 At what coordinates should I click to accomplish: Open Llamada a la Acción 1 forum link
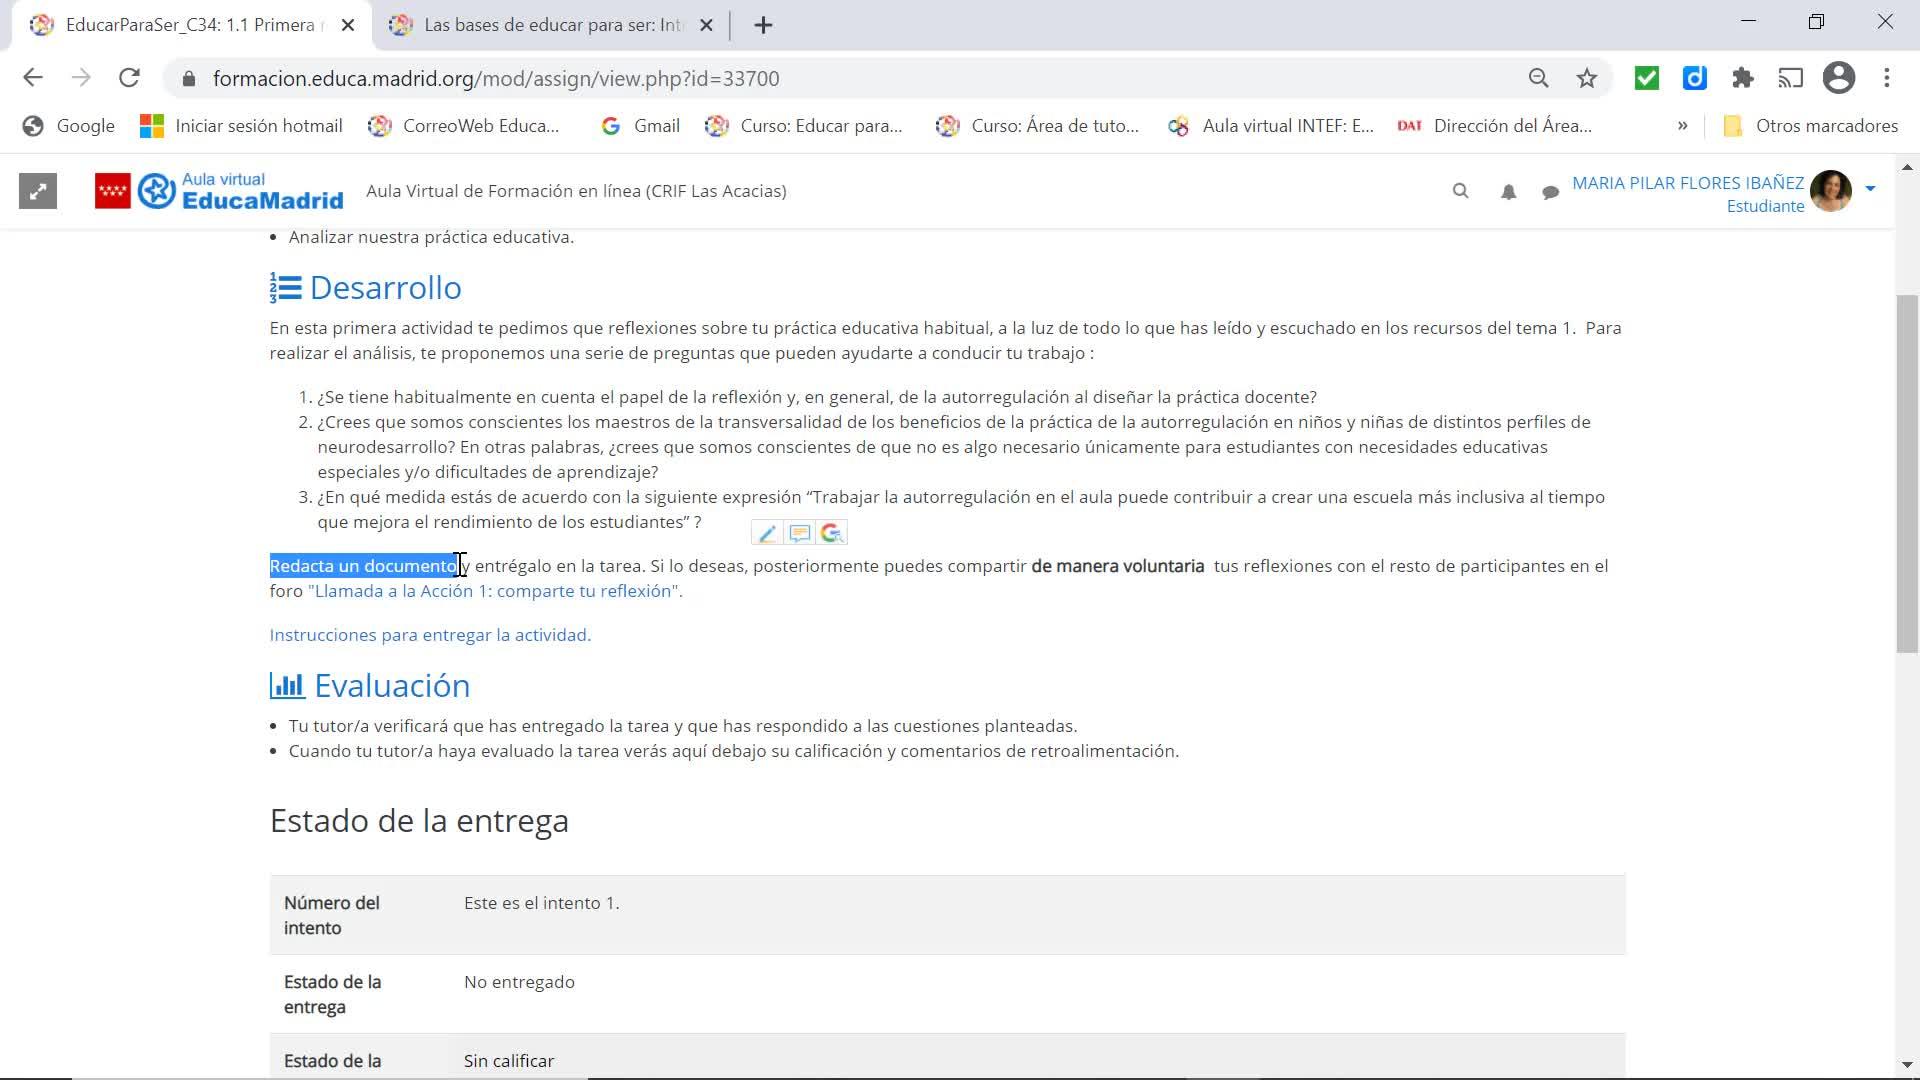tap(494, 591)
